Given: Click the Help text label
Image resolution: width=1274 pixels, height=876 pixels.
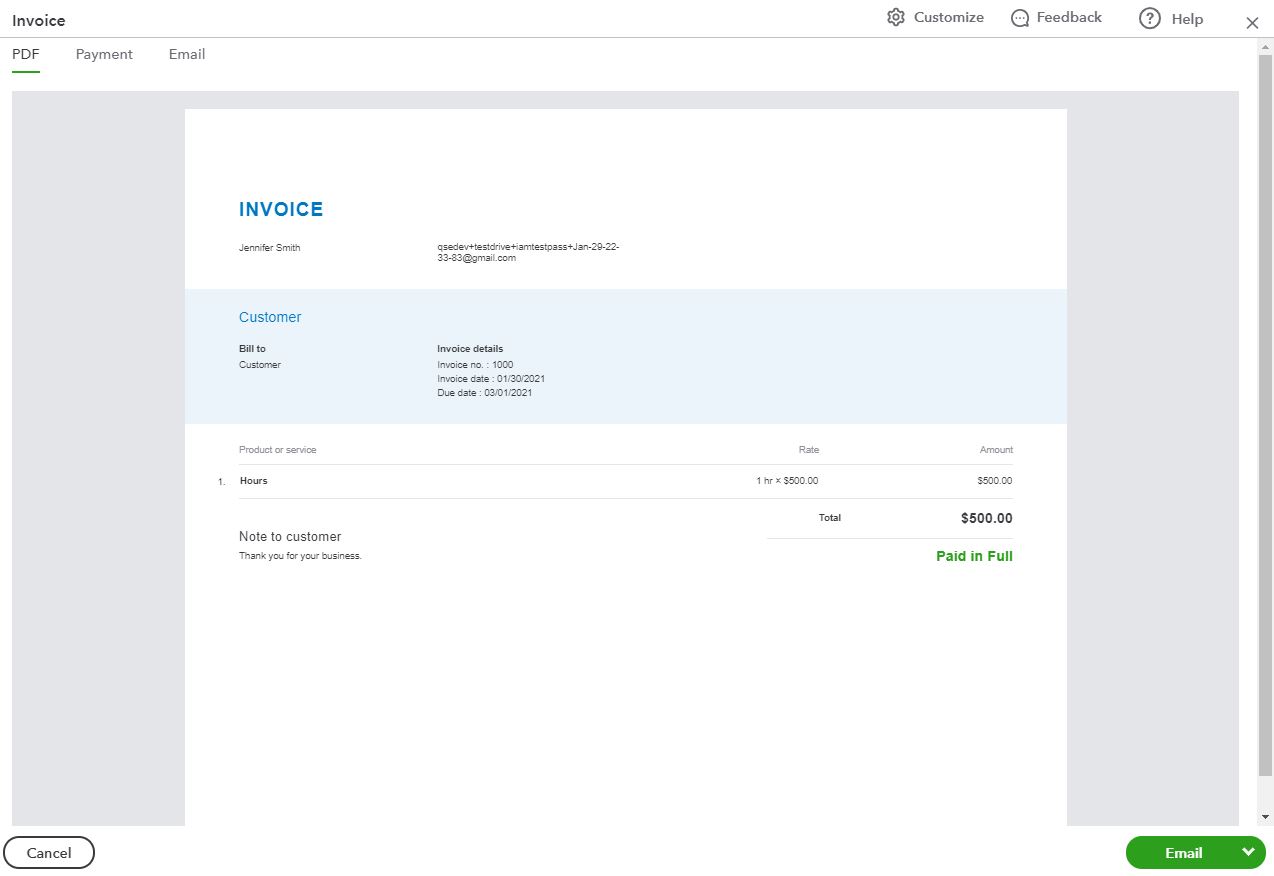Looking at the screenshot, I should (1187, 19).
